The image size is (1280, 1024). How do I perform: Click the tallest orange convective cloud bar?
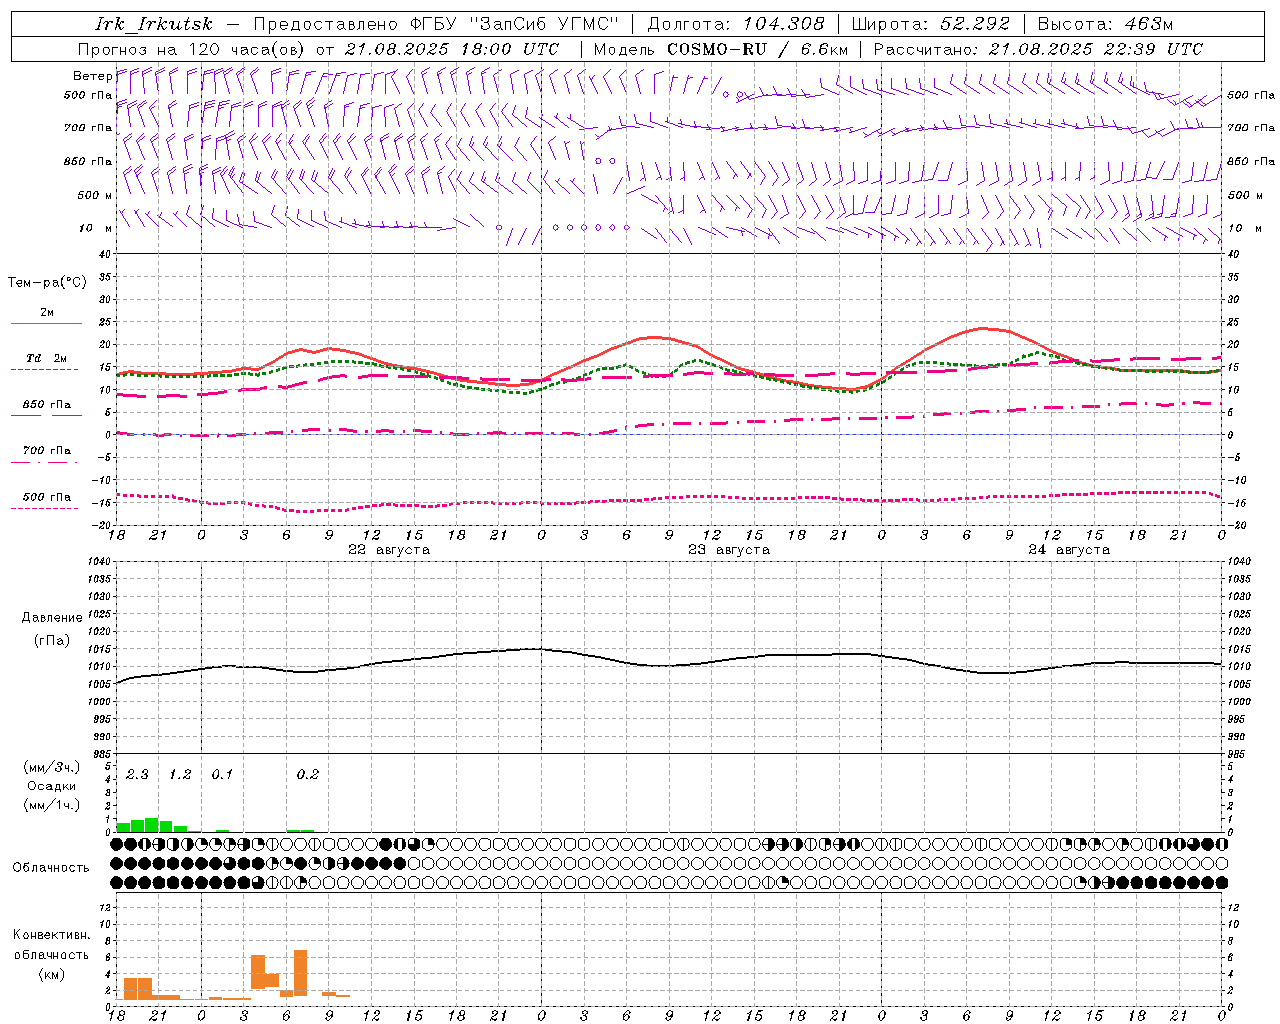tap(300, 973)
